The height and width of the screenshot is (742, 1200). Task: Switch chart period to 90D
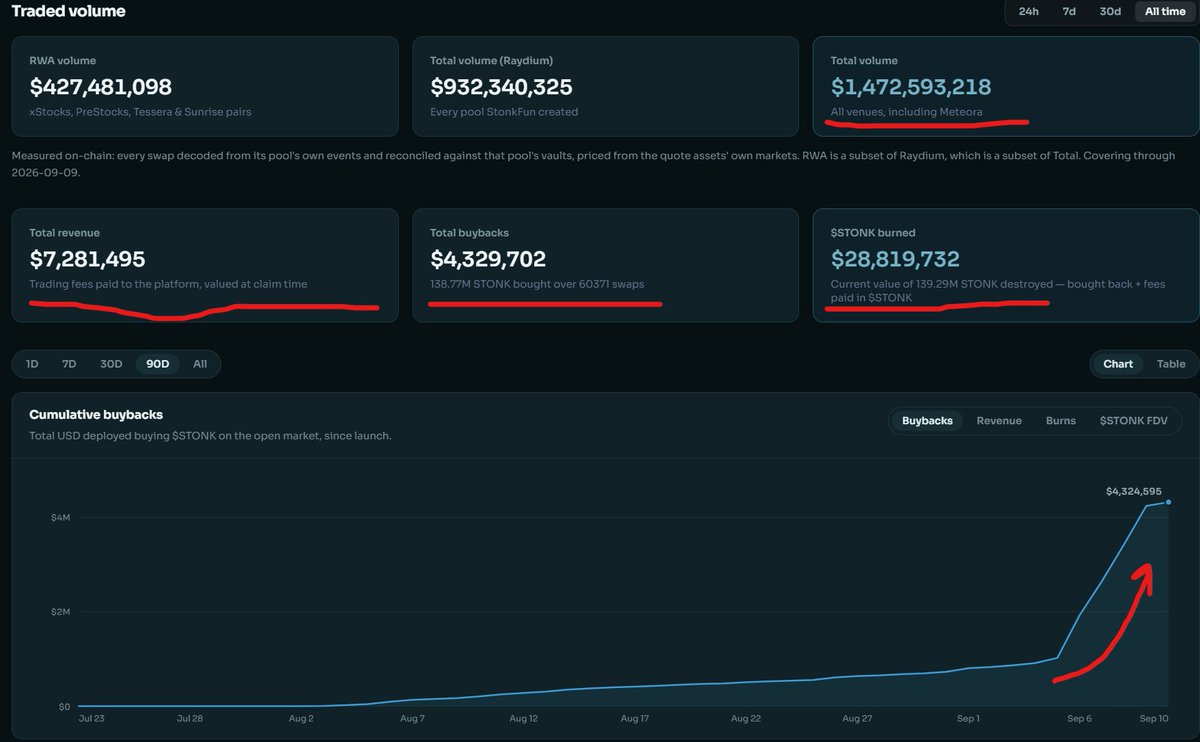158,364
